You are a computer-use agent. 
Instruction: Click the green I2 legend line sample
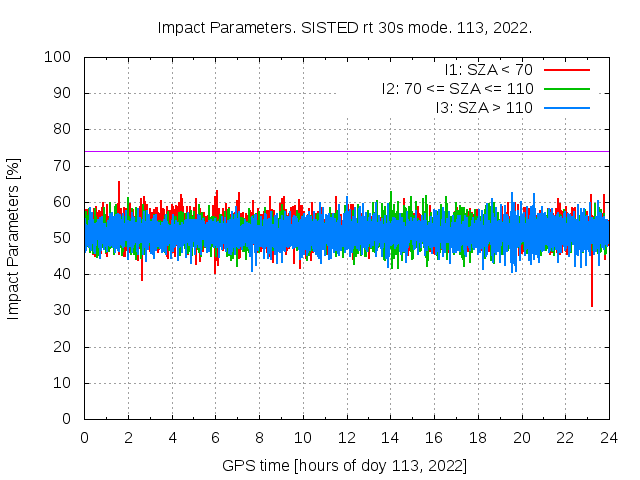coord(566,89)
